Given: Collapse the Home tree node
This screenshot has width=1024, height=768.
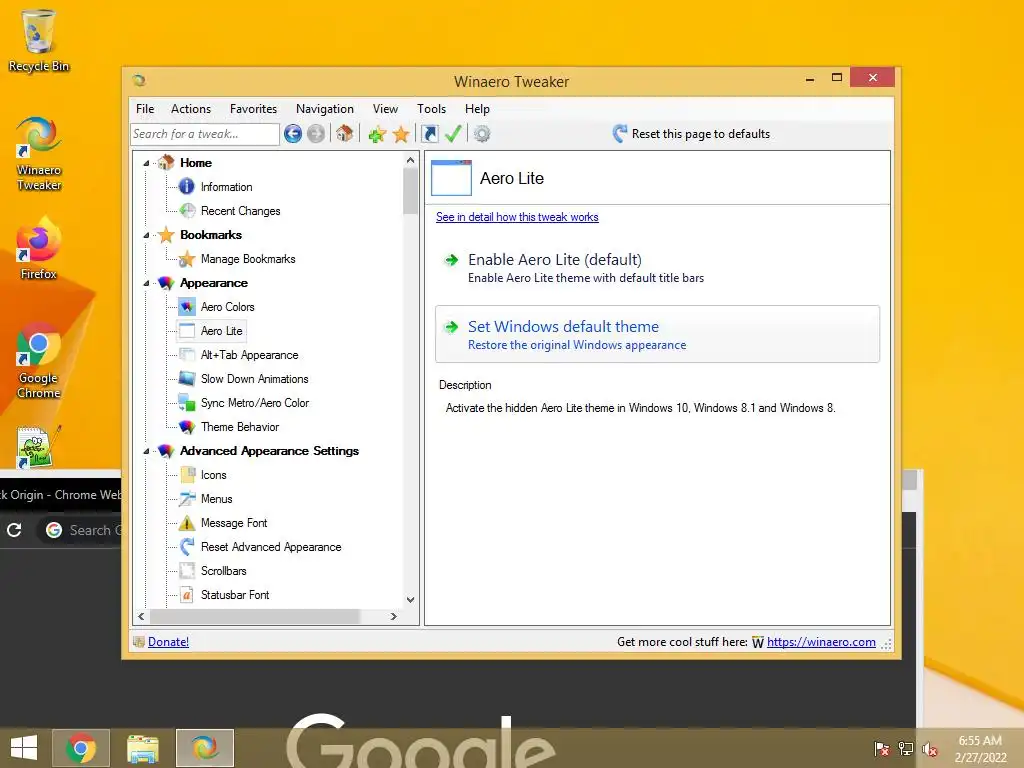Looking at the screenshot, I should pyautogui.click(x=146, y=163).
